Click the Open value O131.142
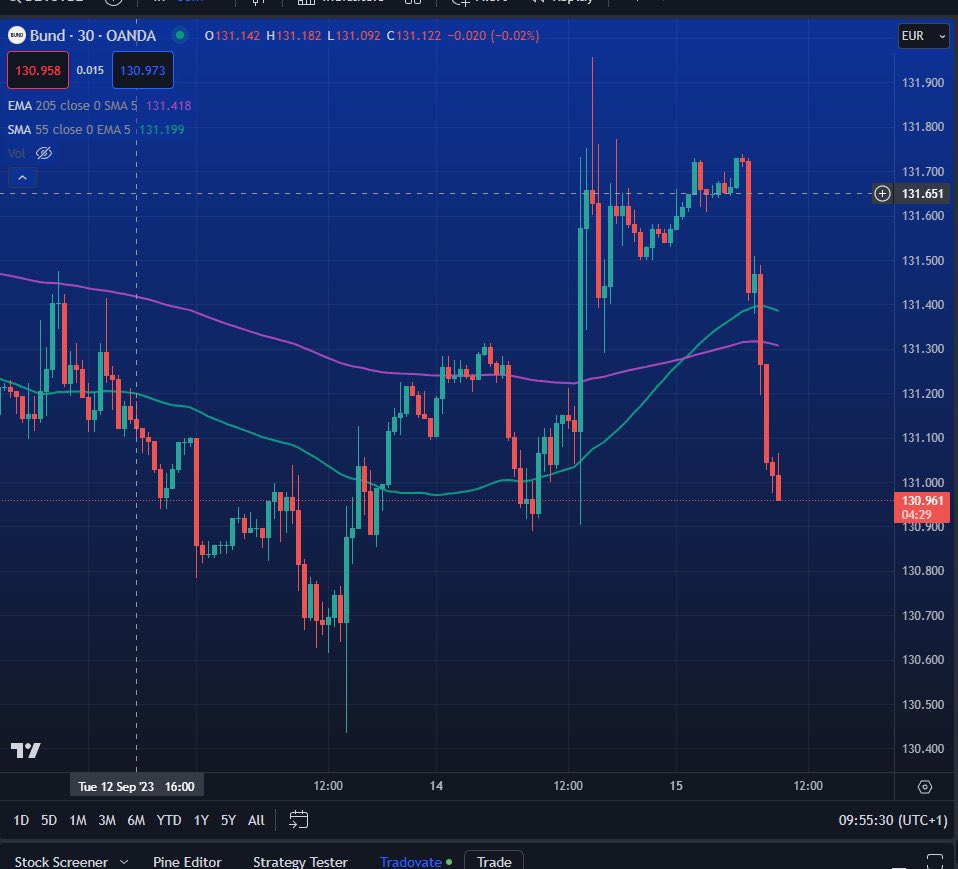 pos(232,35)
